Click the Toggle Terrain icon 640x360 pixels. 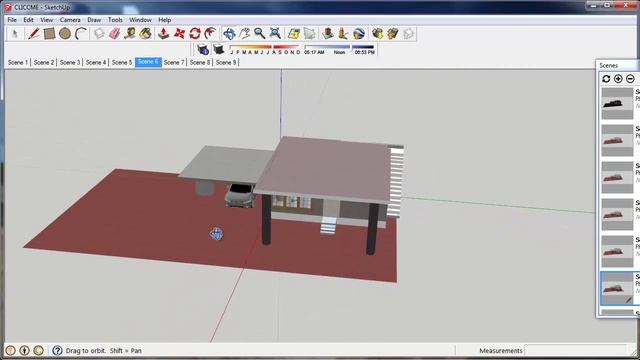[x=309, y=34]
